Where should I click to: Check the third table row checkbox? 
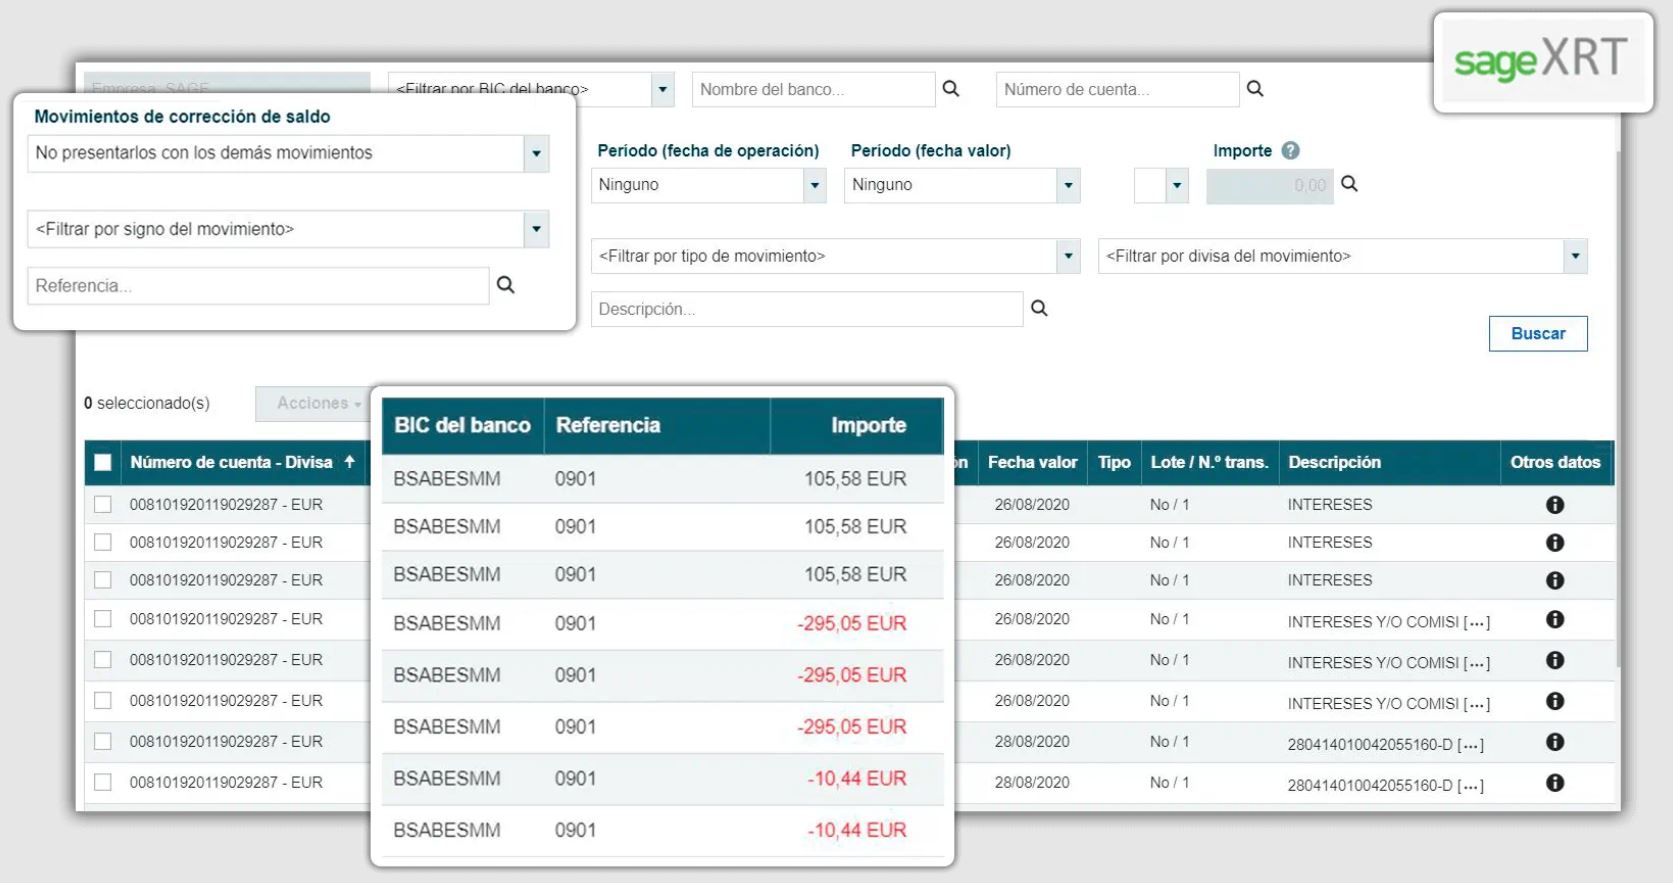(x=103, y=580)
